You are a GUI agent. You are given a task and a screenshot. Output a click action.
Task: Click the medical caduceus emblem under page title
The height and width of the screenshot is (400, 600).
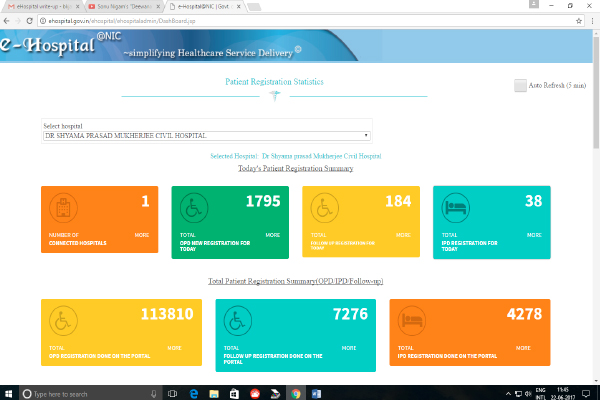click(274, 95)
